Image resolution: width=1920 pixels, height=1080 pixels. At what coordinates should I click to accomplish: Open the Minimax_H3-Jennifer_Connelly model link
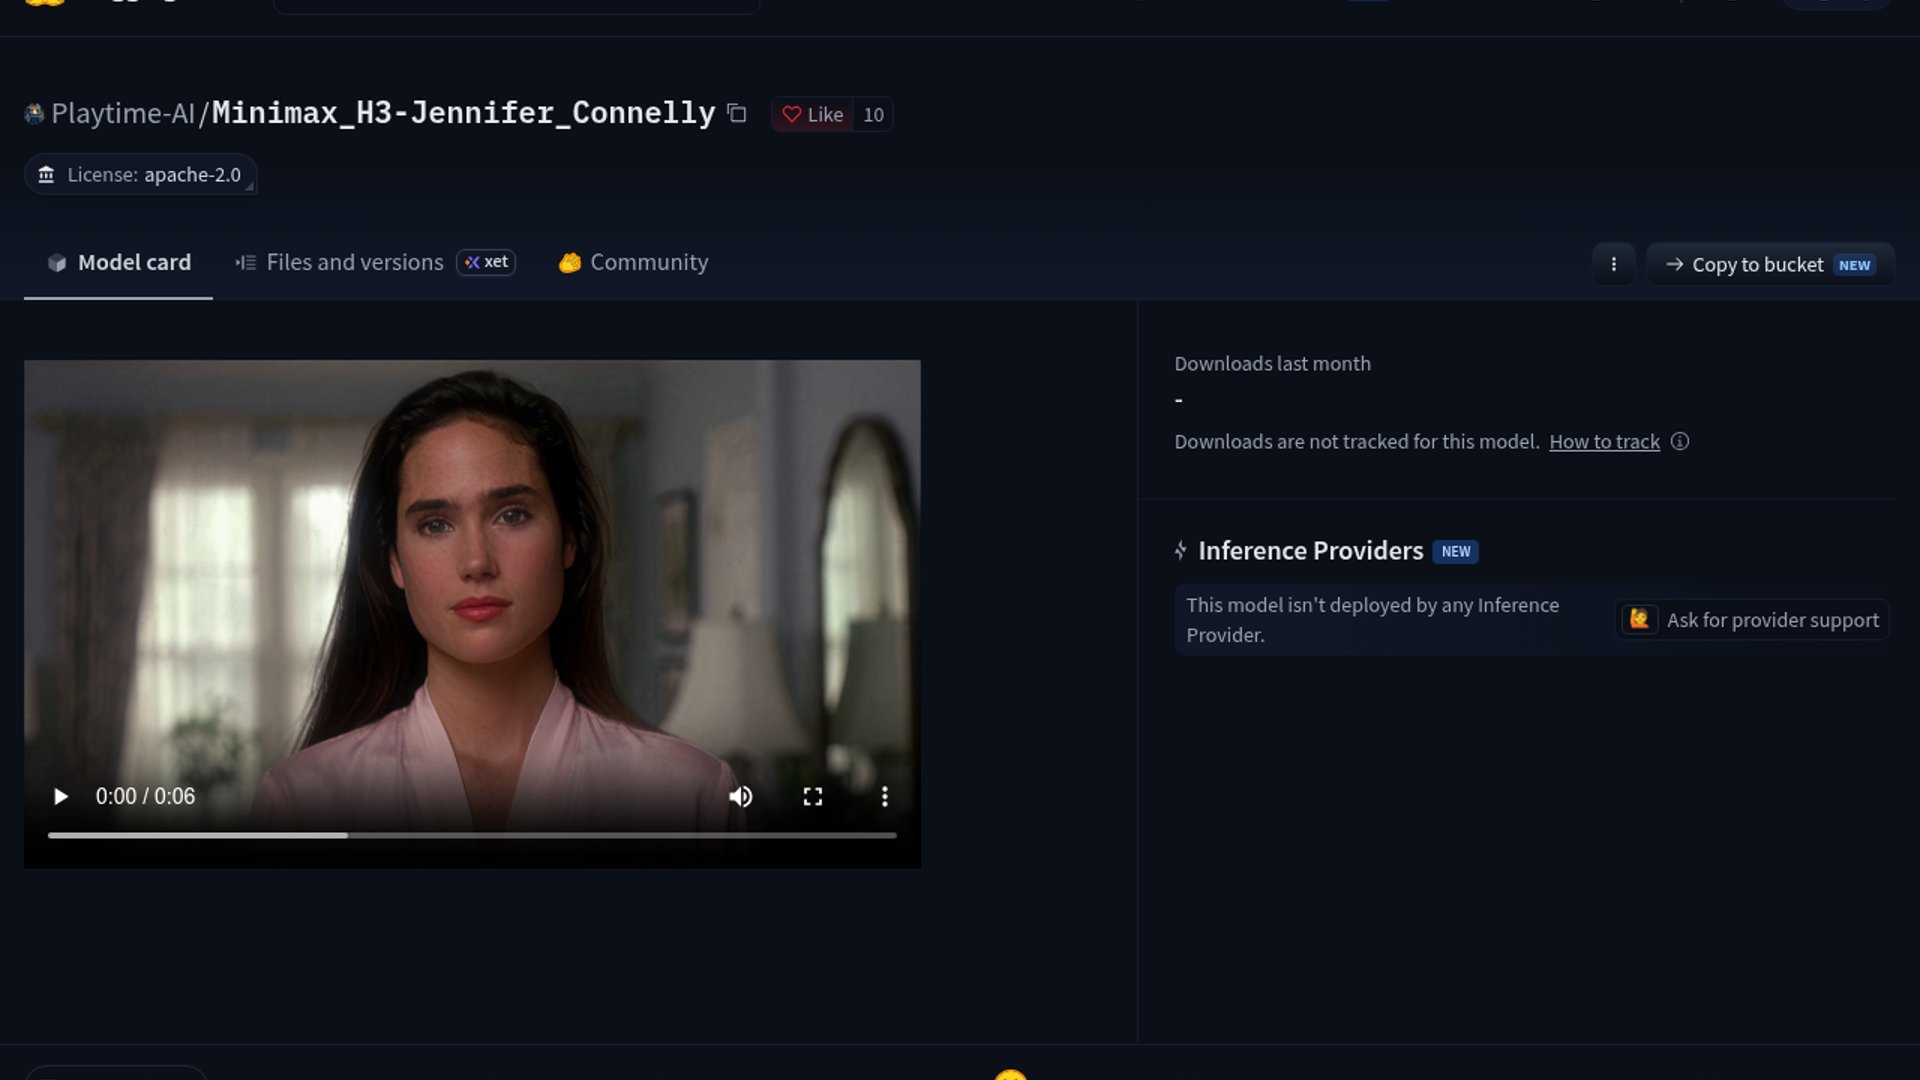(x=464, y=113)
